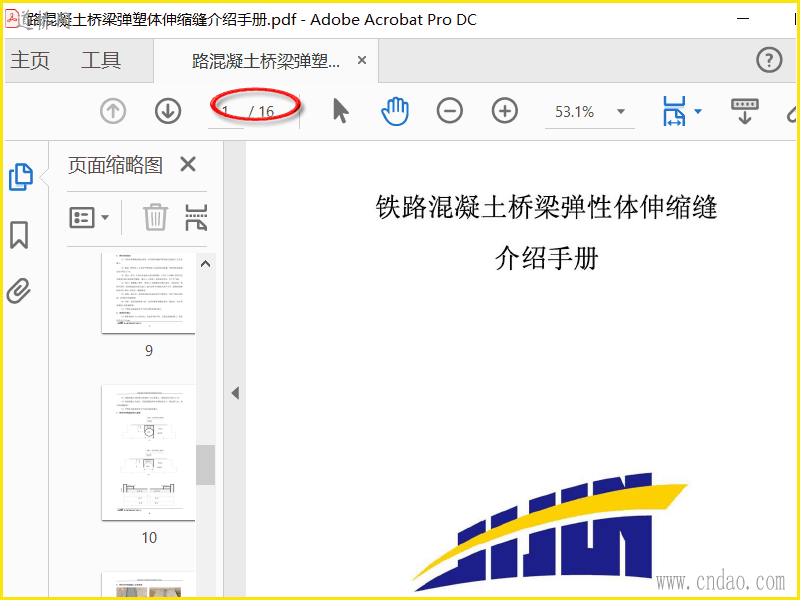The width and height of the screenshot is (800, 600).
Task: Zoom out with the minus button
Action: 449,111
